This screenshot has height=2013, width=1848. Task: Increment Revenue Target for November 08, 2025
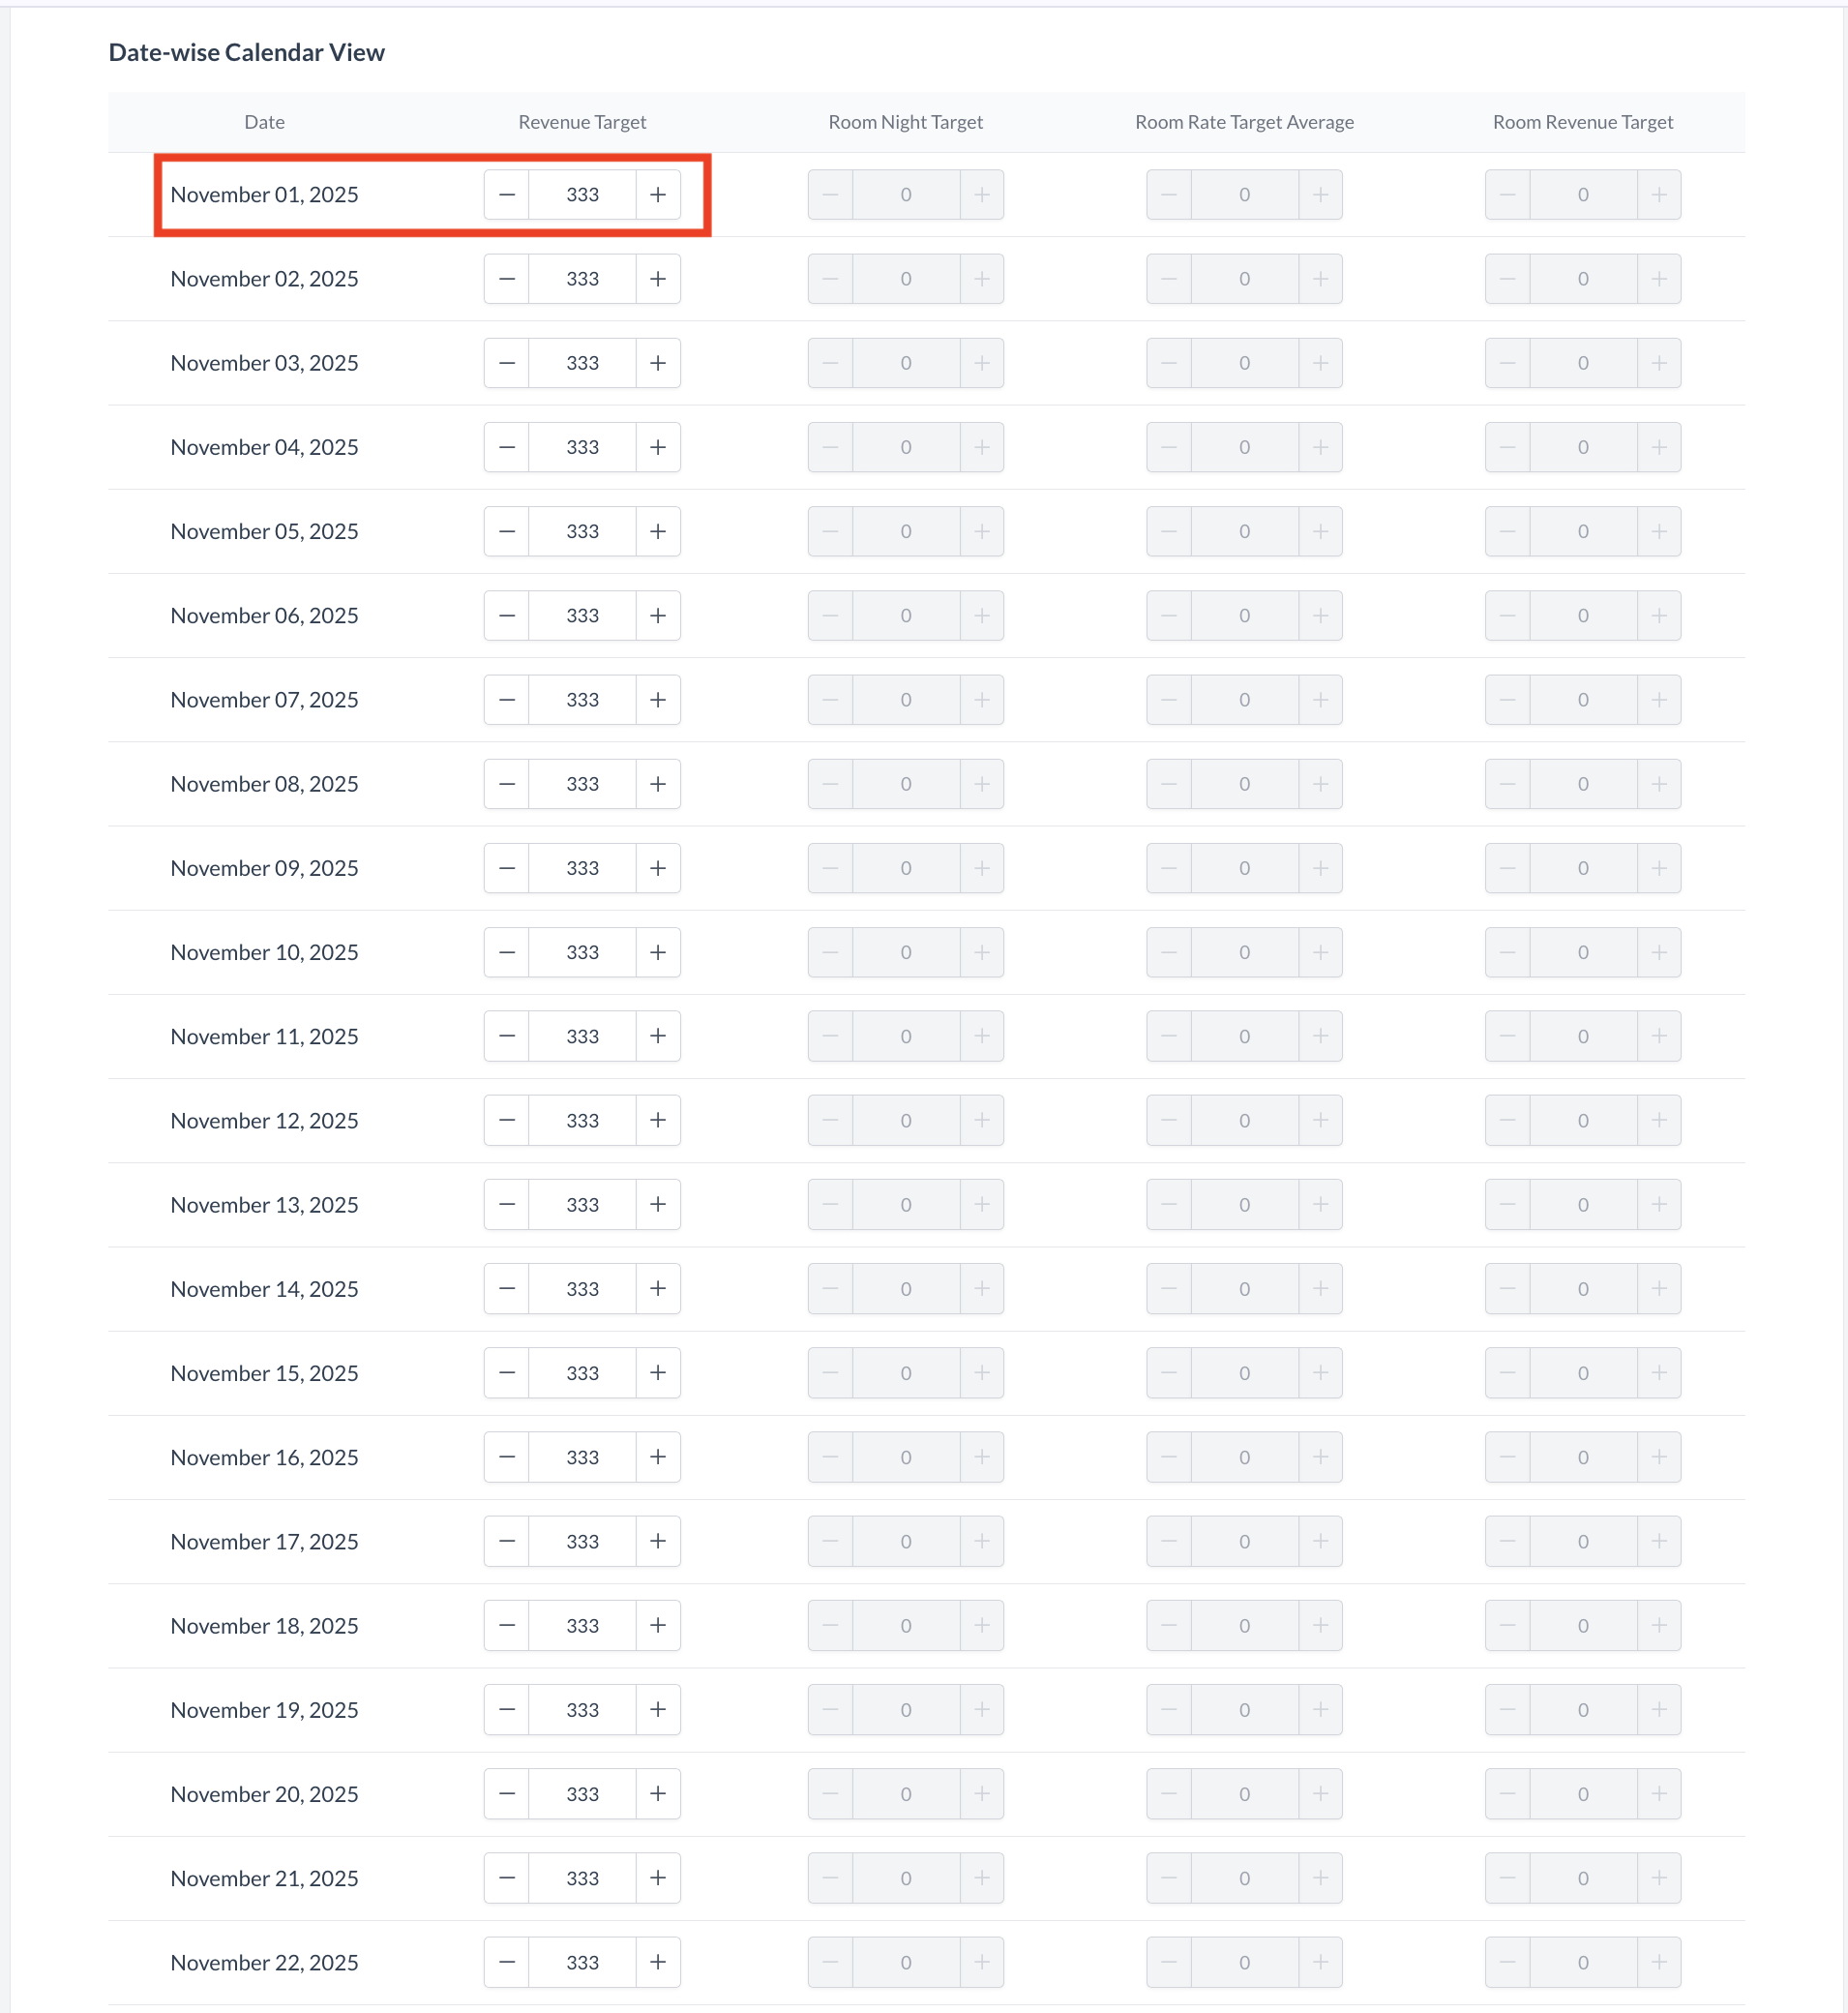[x=657, y=784]
